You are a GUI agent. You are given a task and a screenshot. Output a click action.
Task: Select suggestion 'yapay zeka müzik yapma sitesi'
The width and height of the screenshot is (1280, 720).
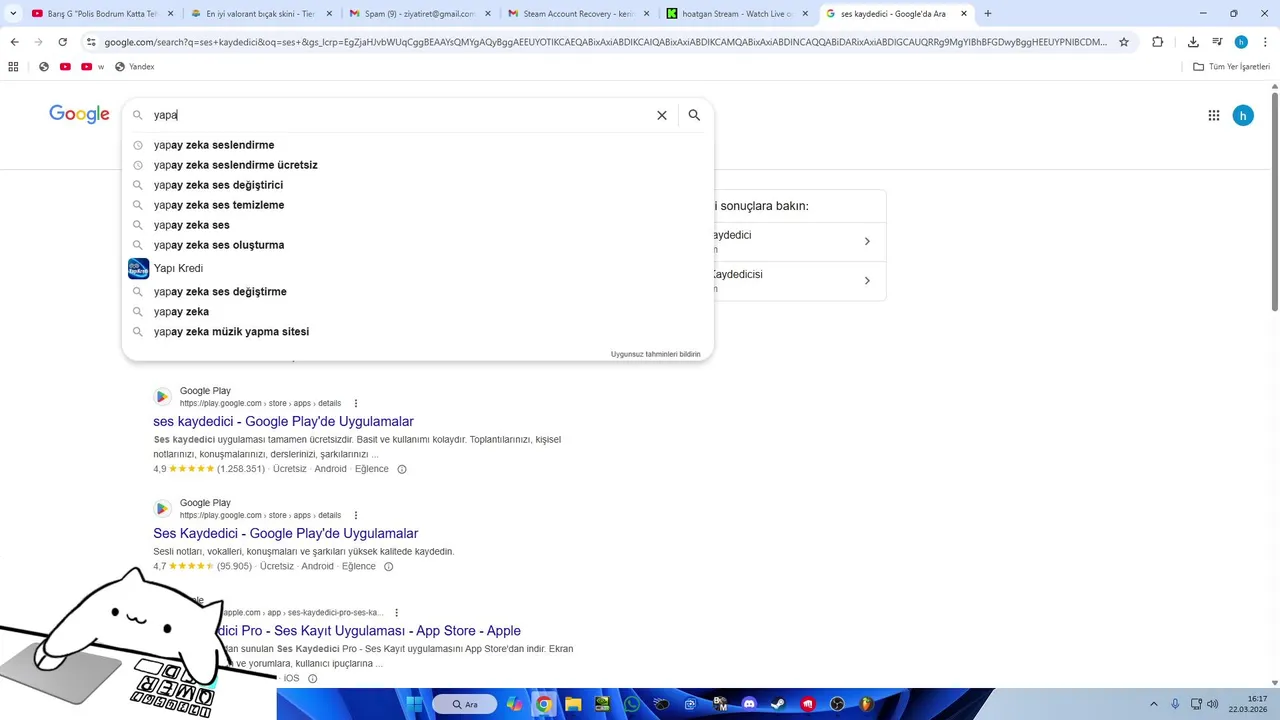coord(418,332)
